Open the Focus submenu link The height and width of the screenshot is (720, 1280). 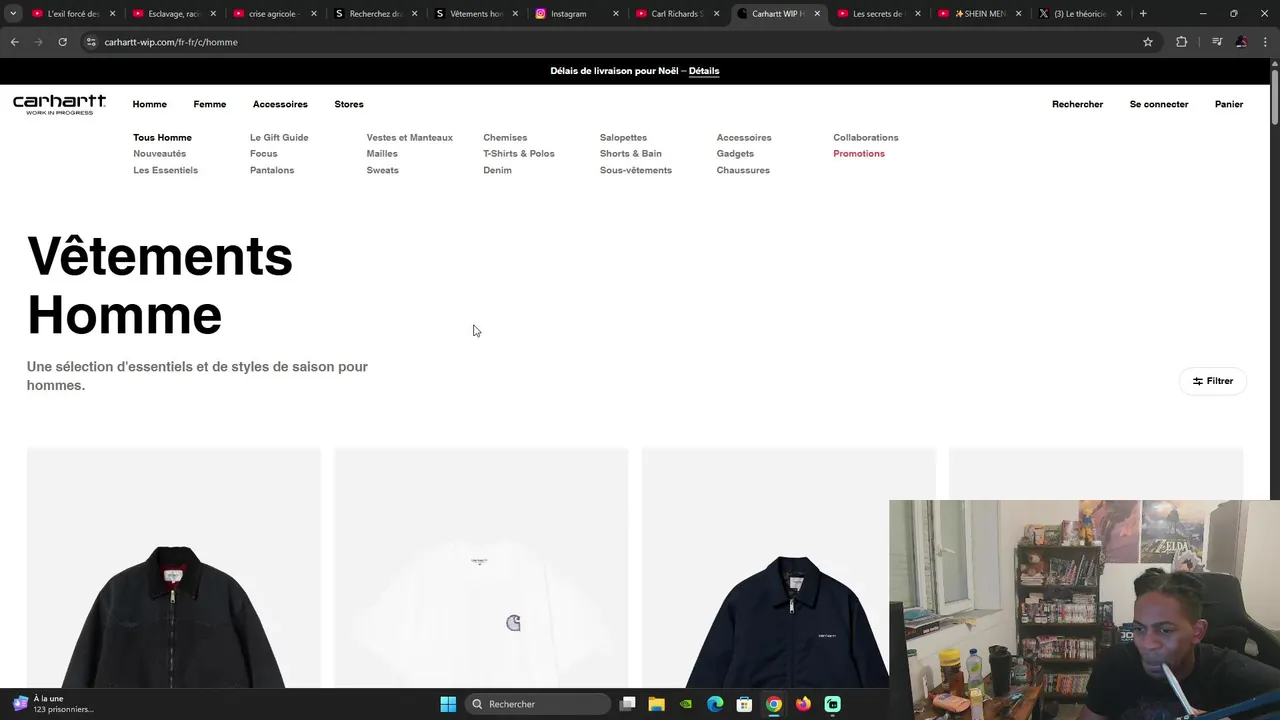(x=264, y=154)
